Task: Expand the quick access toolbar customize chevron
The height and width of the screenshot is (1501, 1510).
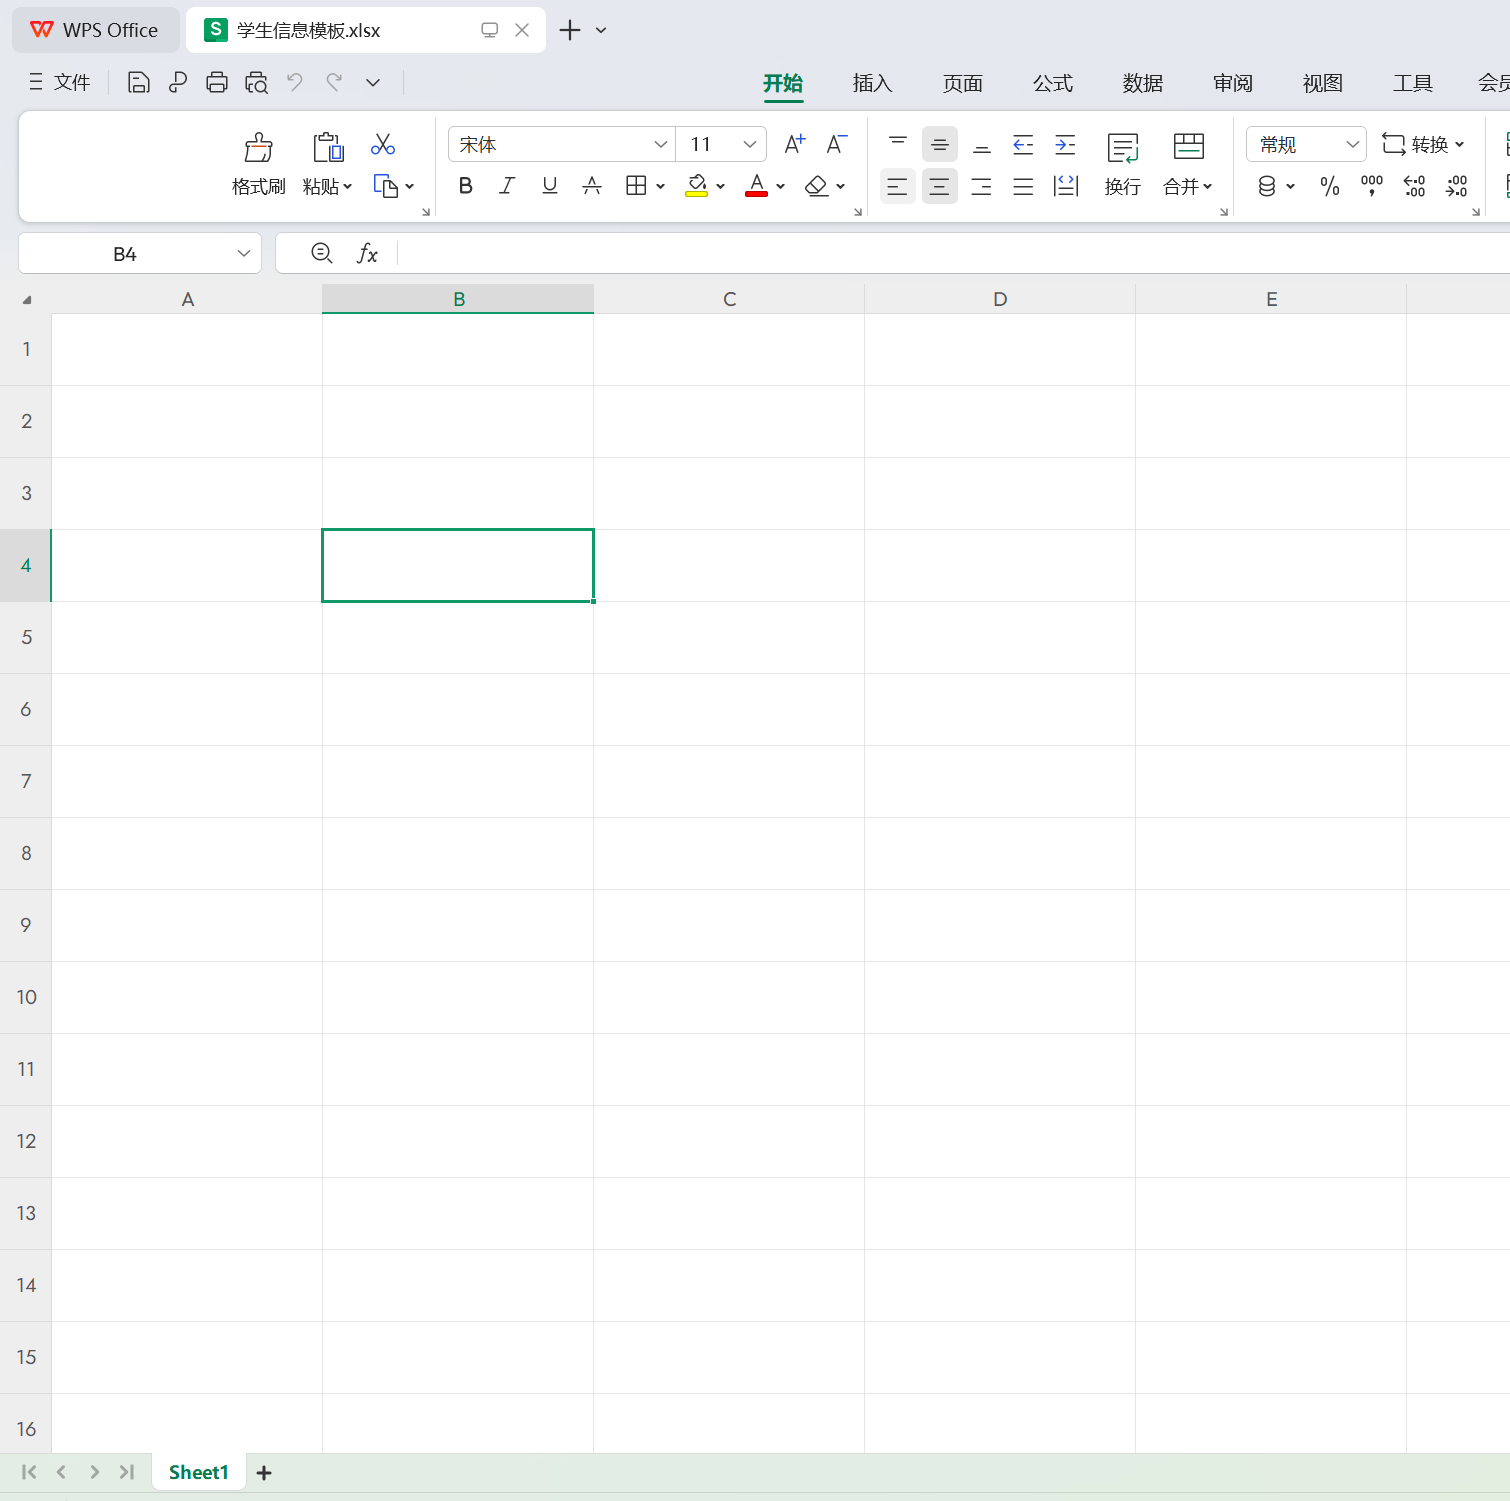Action: pyautogui.click(x=373, y=83)
